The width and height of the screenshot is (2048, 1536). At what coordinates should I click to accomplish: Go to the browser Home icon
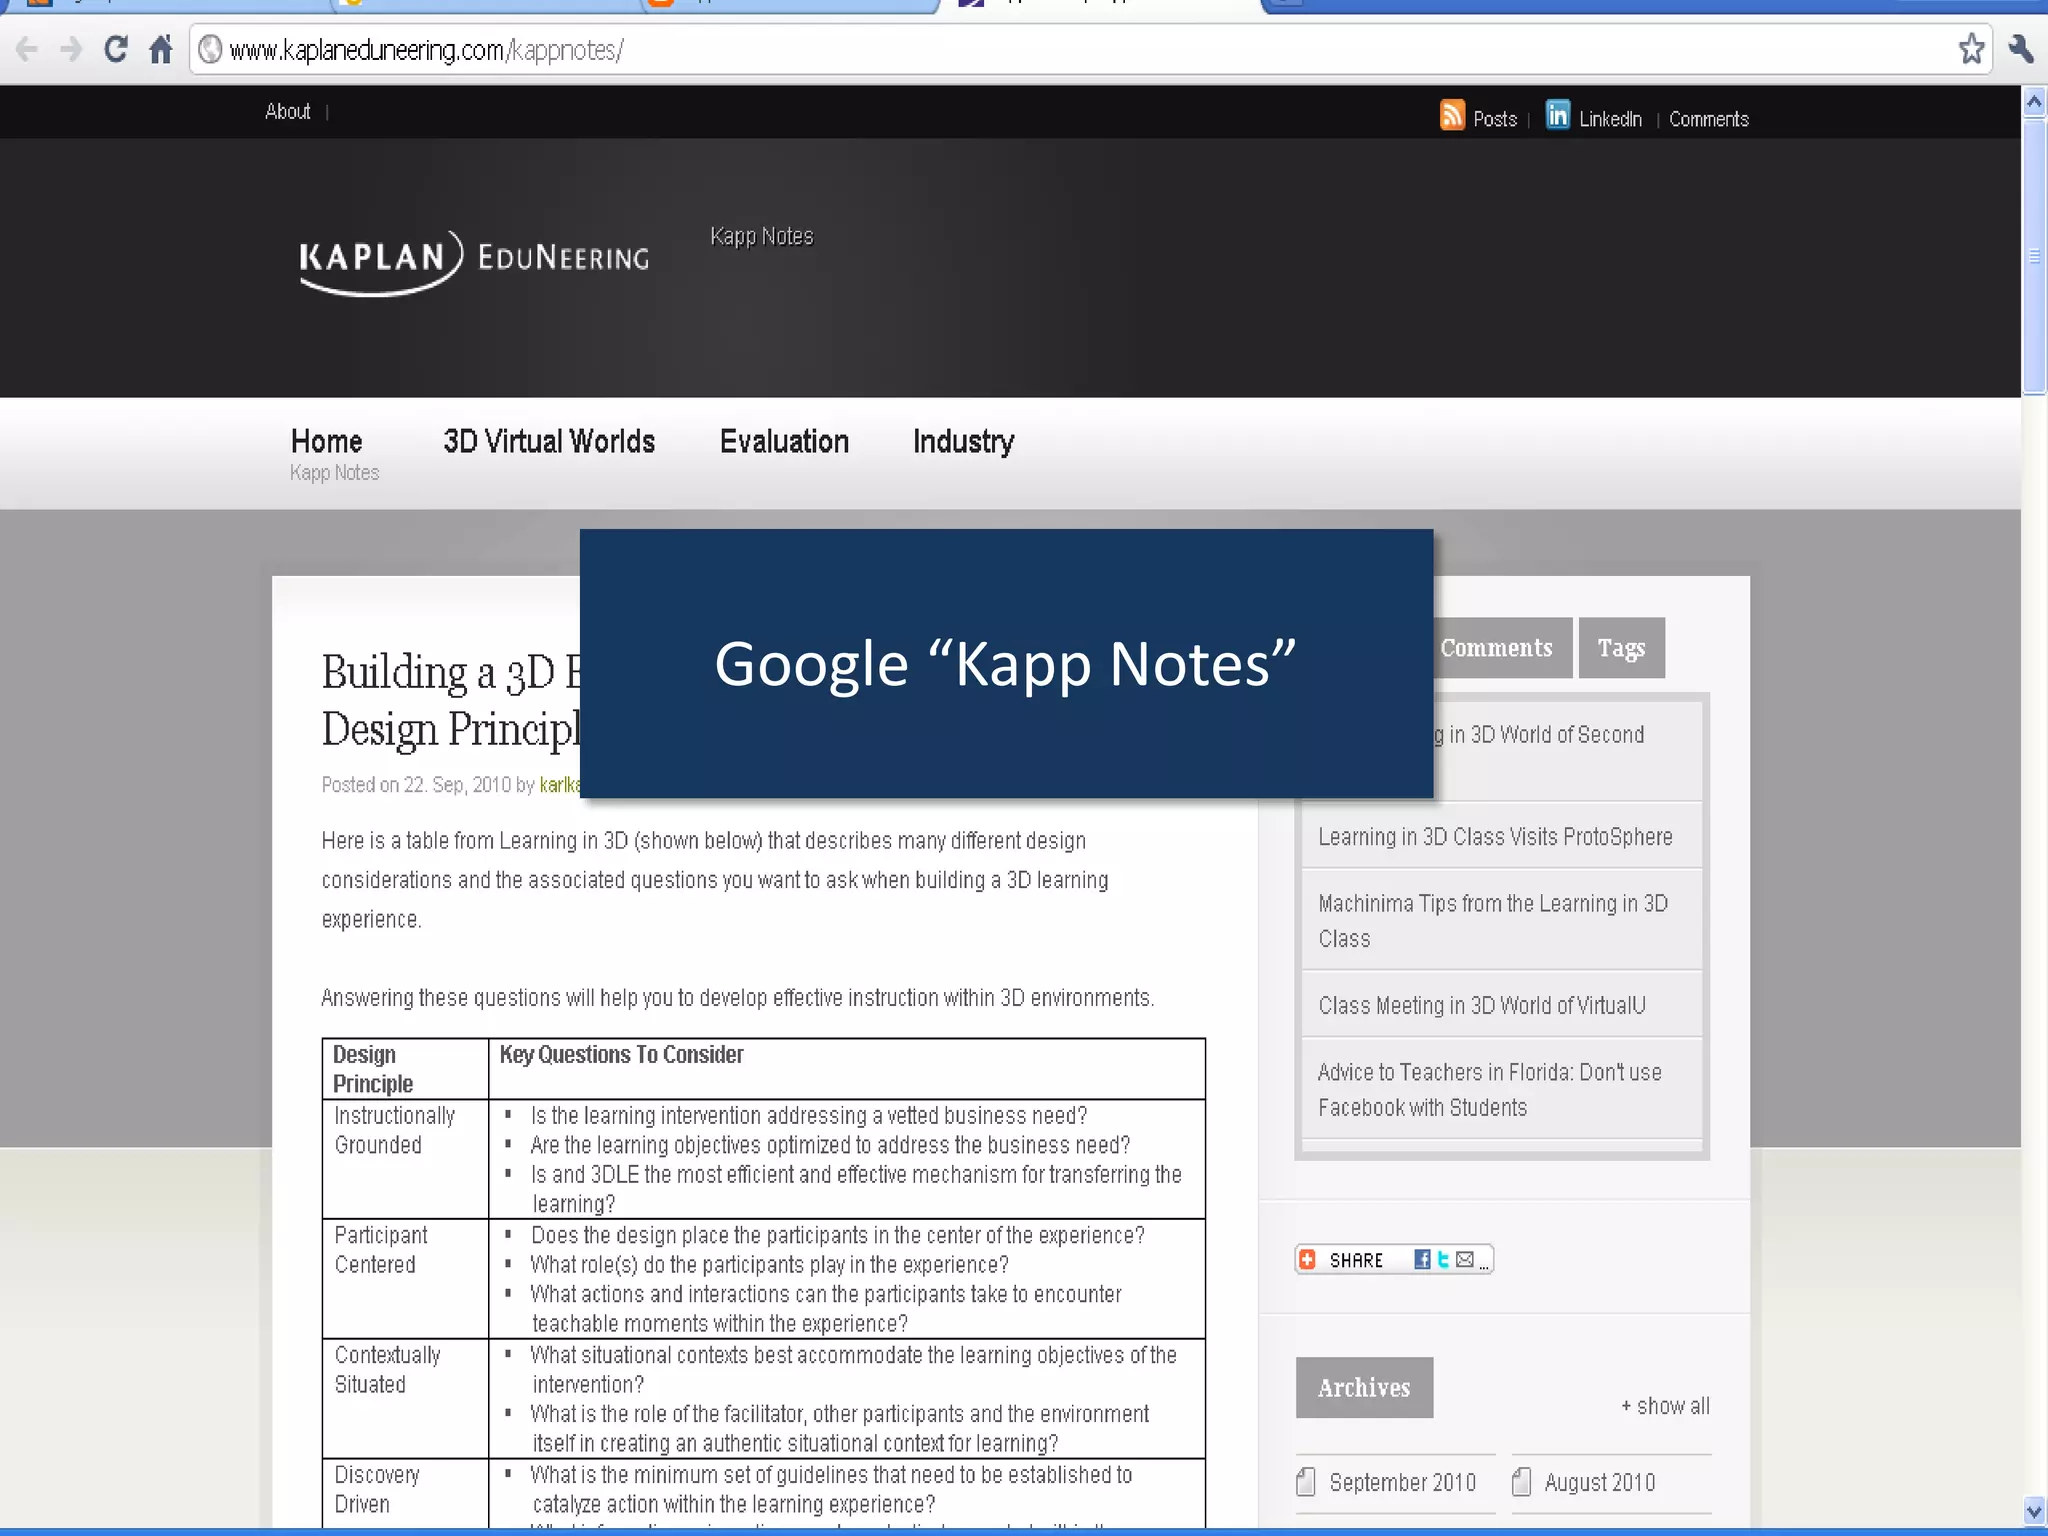click(x=161, y=49)
